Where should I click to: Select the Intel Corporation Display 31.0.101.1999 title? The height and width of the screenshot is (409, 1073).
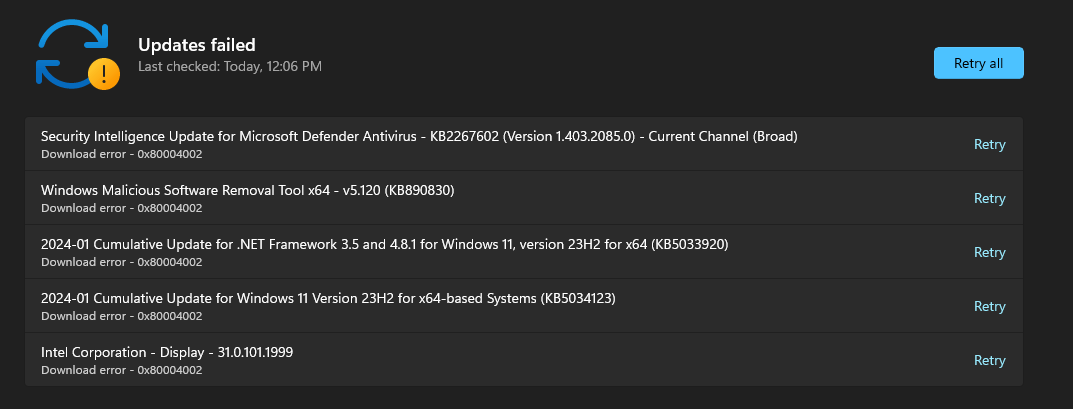166,352
